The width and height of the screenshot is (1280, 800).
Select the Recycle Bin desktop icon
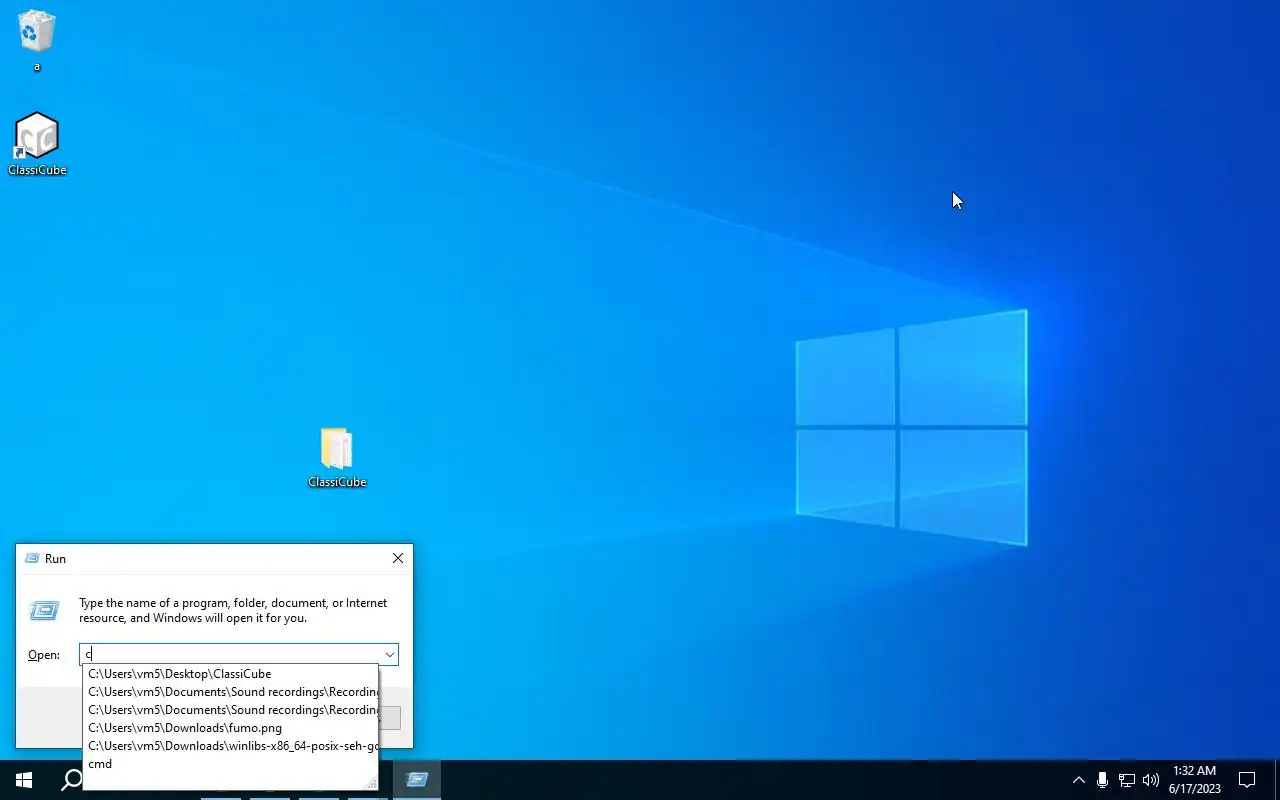click(x=37, y=40)
